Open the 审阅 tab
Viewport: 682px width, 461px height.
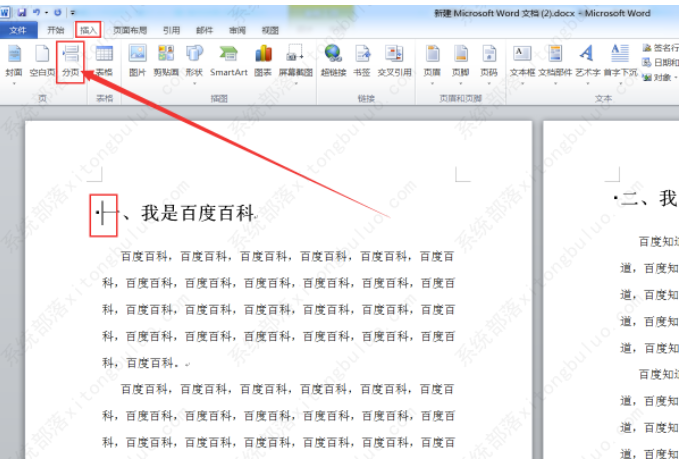pos(237,30)
